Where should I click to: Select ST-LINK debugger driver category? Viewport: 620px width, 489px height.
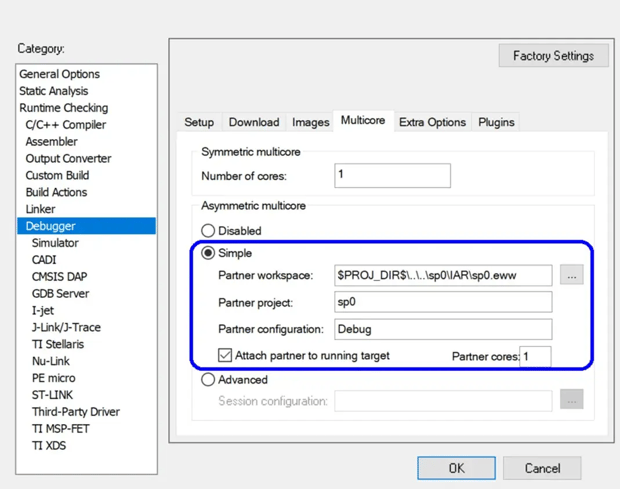point(52,395)
